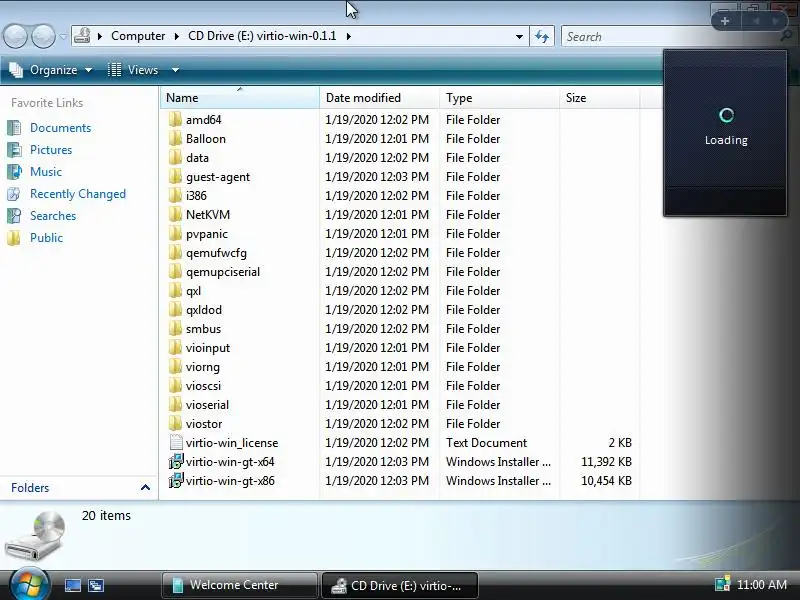Open the Organize dropdown menu
The image size is (800, 600).
click(51, 70)
